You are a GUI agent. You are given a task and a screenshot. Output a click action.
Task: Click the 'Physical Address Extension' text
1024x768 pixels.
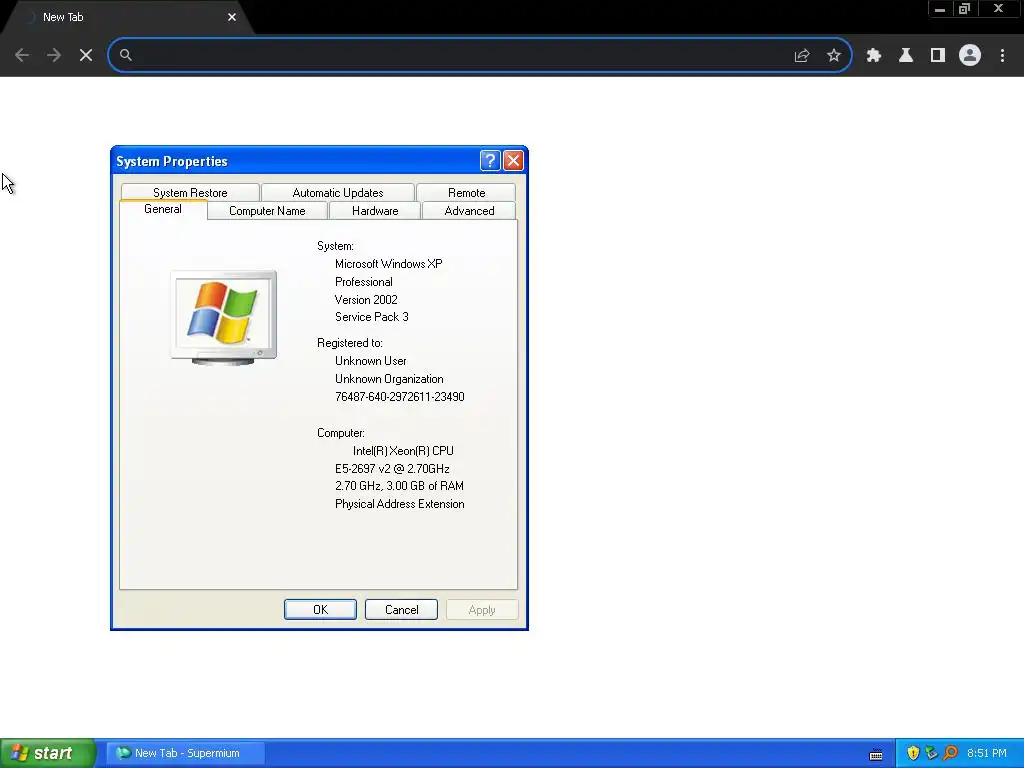pos(400,504)
